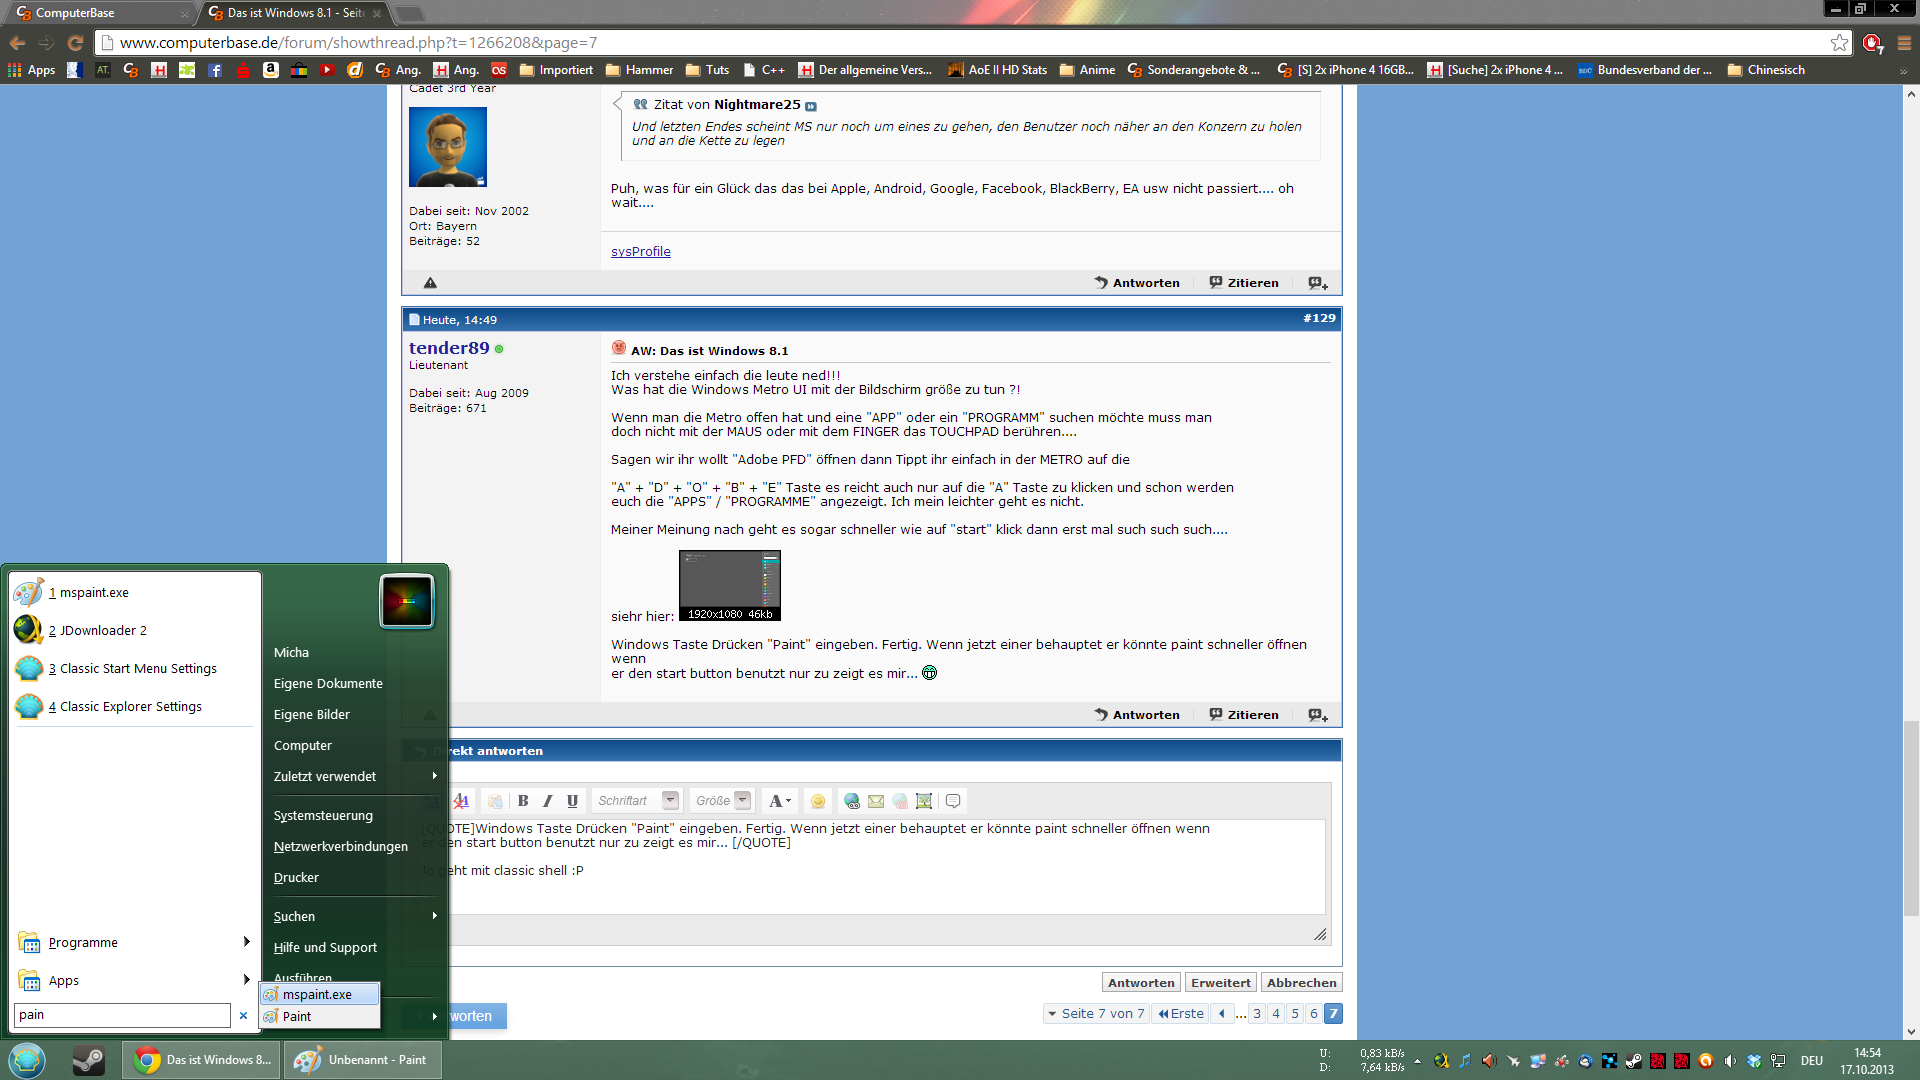Screen dimensions: 1920x1080
Task: Click the bookmark star in address bar
Action: pyautogui.click(x=1839, y=42)
